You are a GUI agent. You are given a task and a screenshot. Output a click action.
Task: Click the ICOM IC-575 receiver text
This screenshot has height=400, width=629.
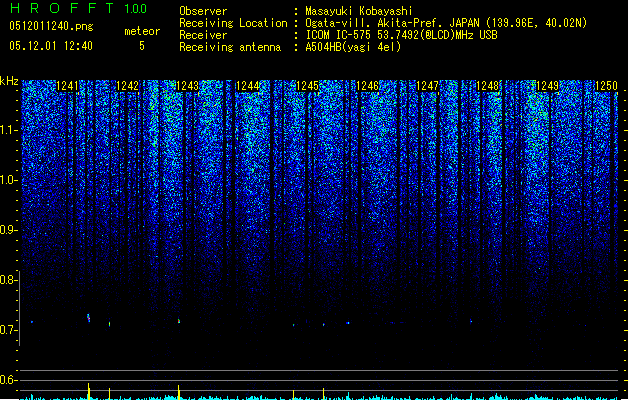click(401, 35)
